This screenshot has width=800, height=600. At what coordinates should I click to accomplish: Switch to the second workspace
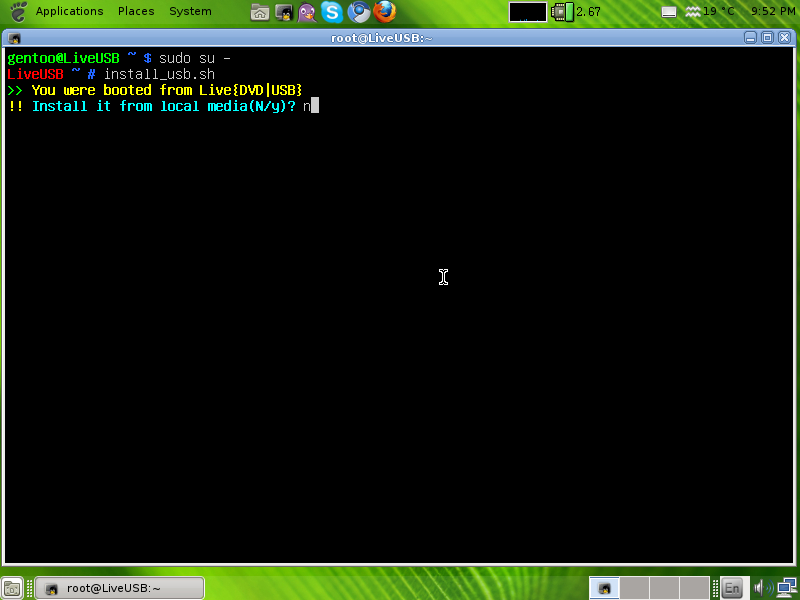(x=635, y=588)
